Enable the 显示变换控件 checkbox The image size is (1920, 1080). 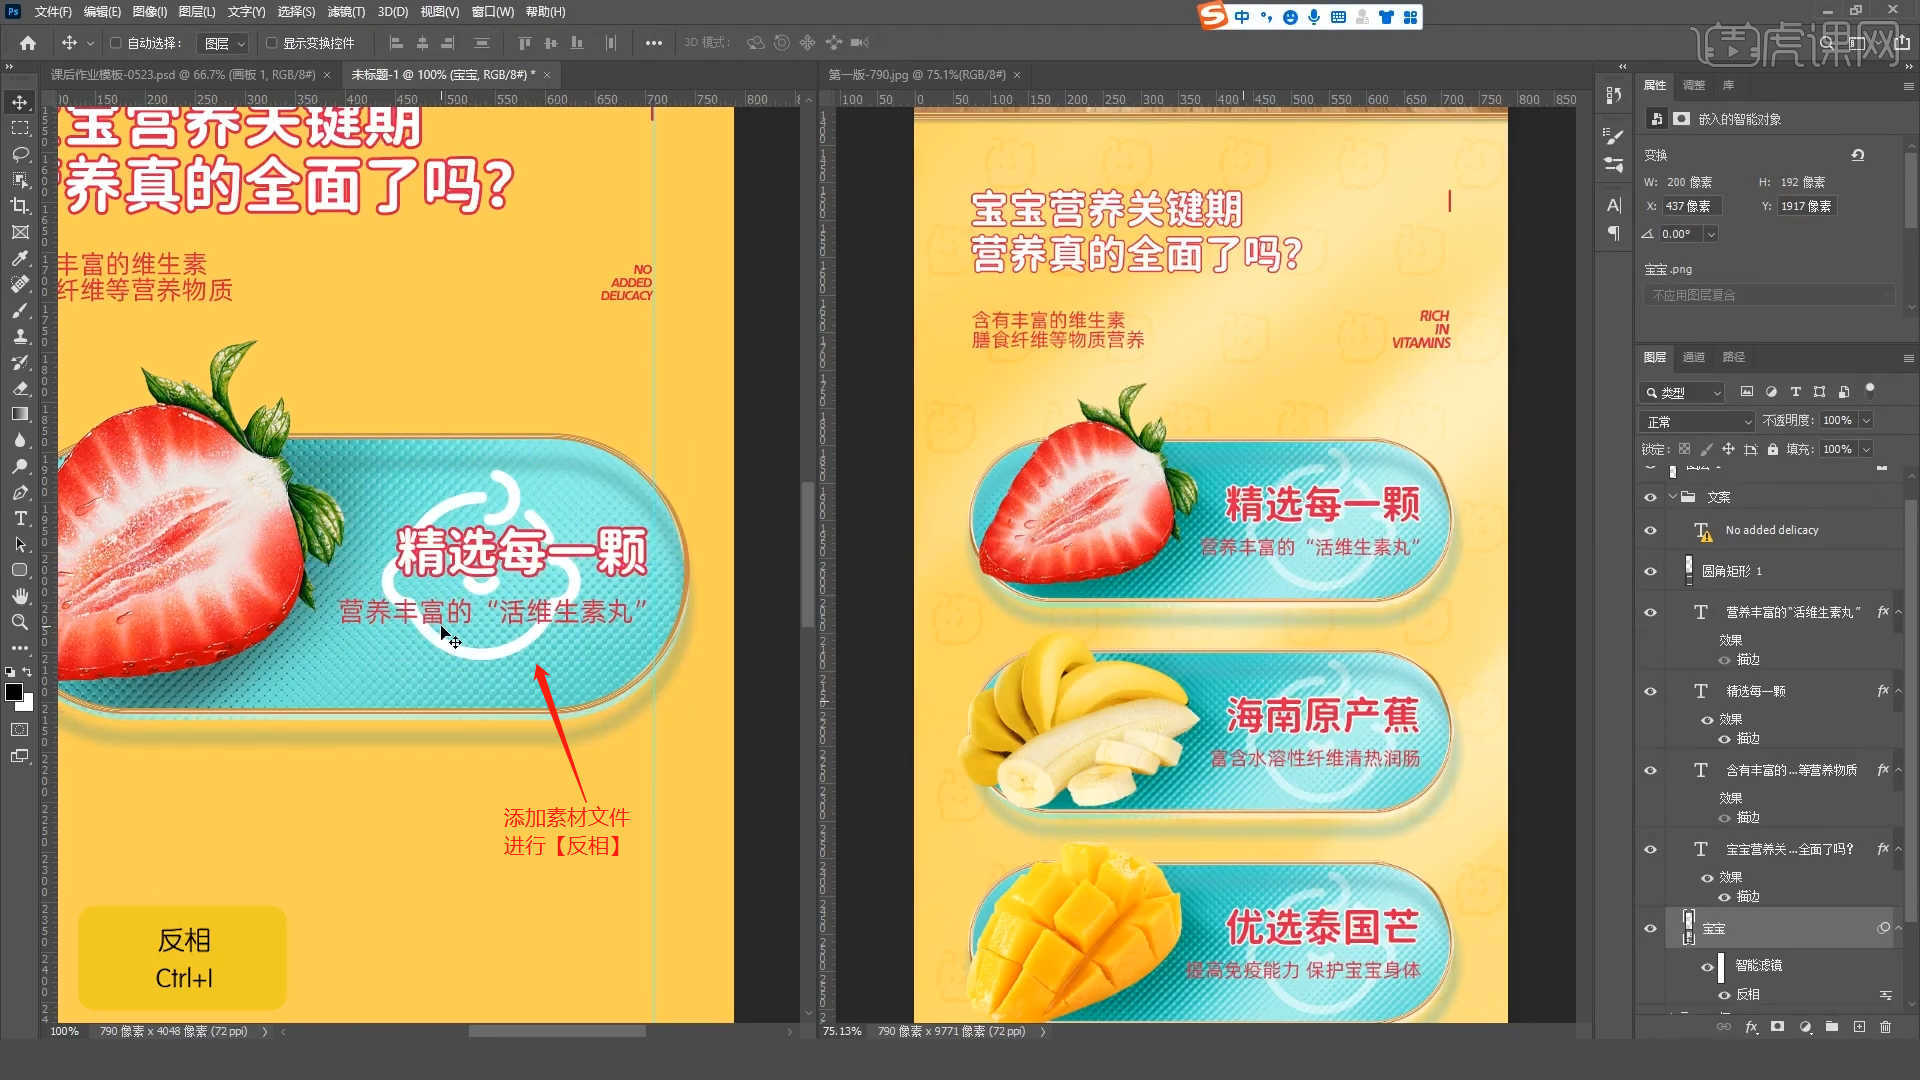(x=271, y=43)
